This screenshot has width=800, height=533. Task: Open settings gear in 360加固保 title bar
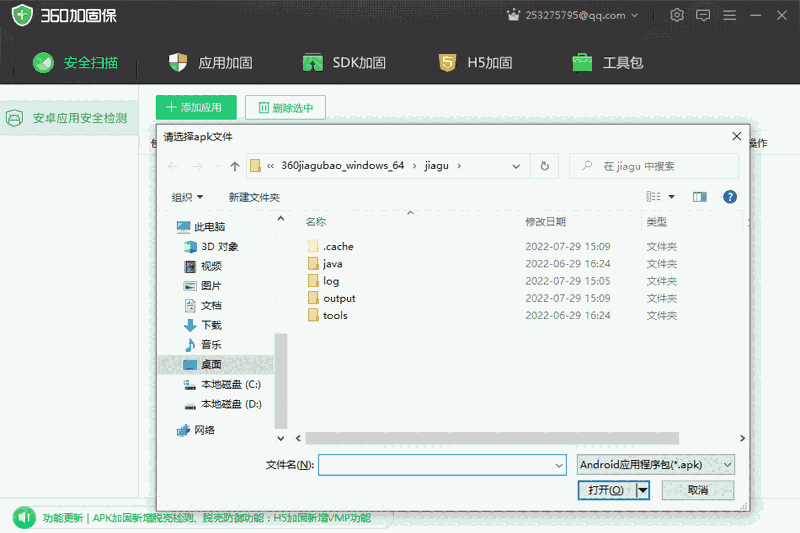tap(677, 15)
